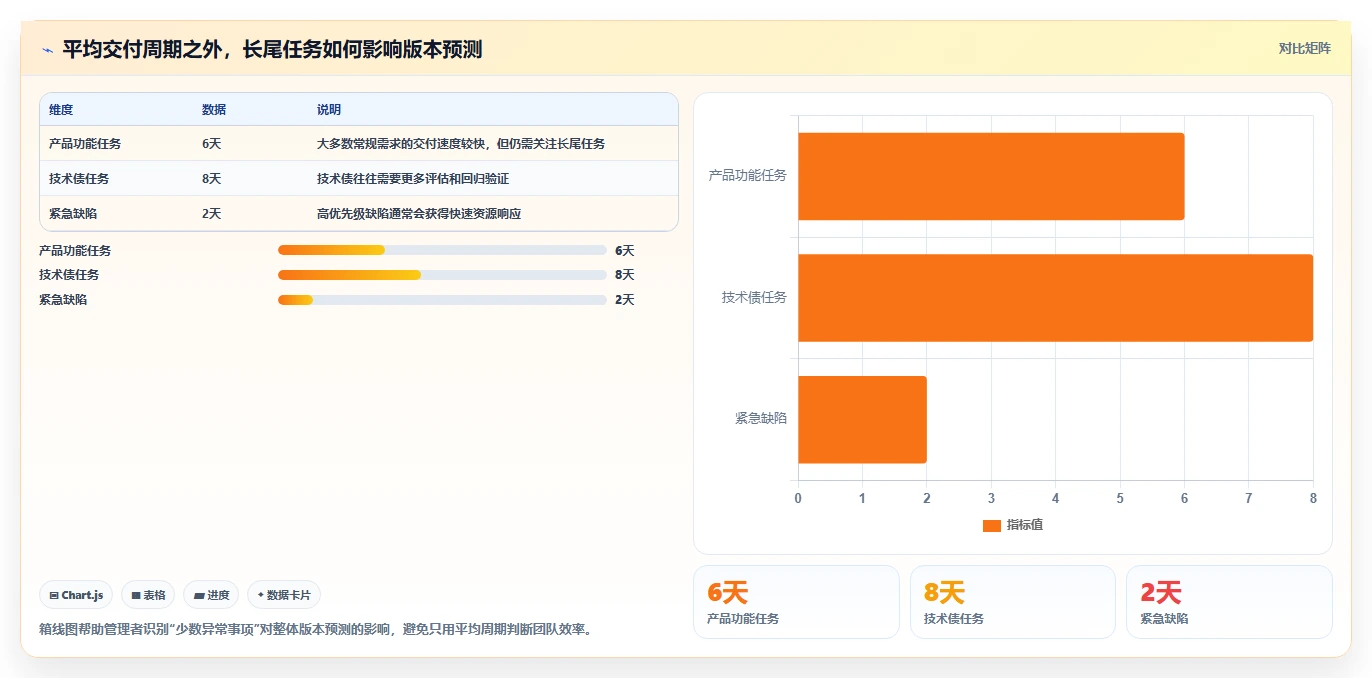
Task: Click the 6天 产品功能任务 data card
Action: pyautogui.click(x=796, y=602)
